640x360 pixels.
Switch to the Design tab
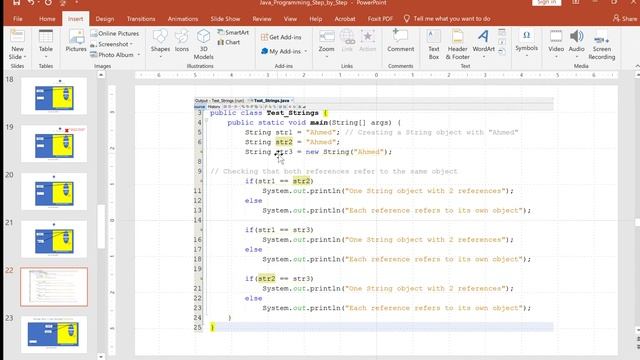(x=105, y=19)
